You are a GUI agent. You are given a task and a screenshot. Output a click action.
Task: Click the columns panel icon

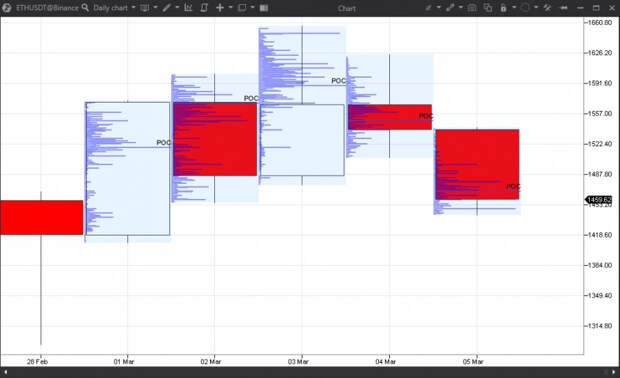[264, 8]
